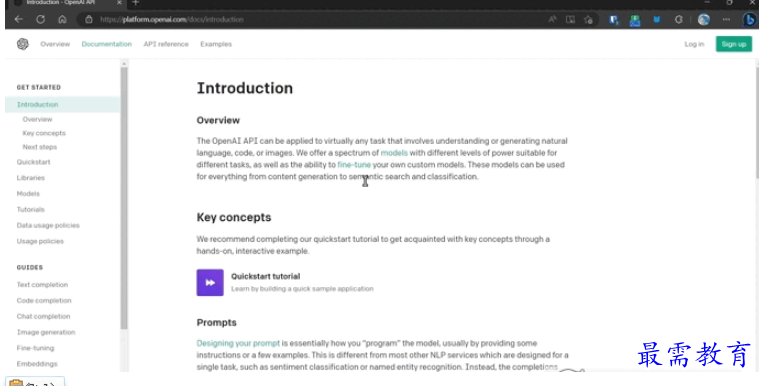The image size is (759, 386).
Task: Click the OpenAI logo icon
Action: coord(23,44)
